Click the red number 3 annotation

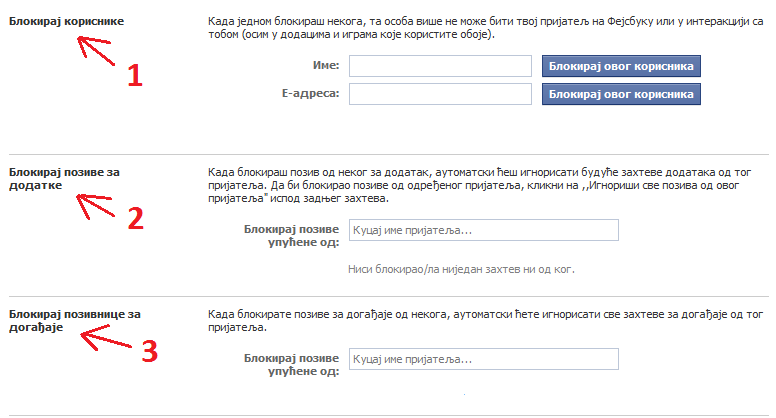pyautogui.click(x=149, y=351)
